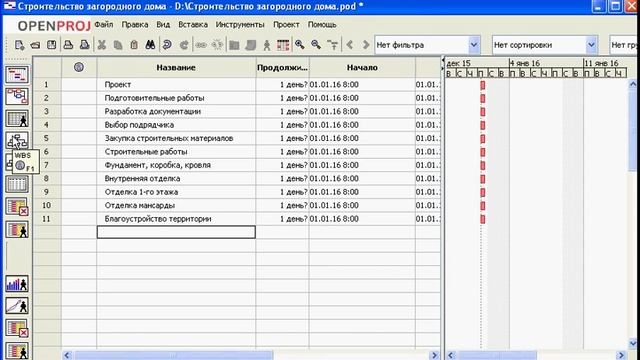
Task: Click the Gantt chart scrollbar left arrow
Action: point(451,355)
